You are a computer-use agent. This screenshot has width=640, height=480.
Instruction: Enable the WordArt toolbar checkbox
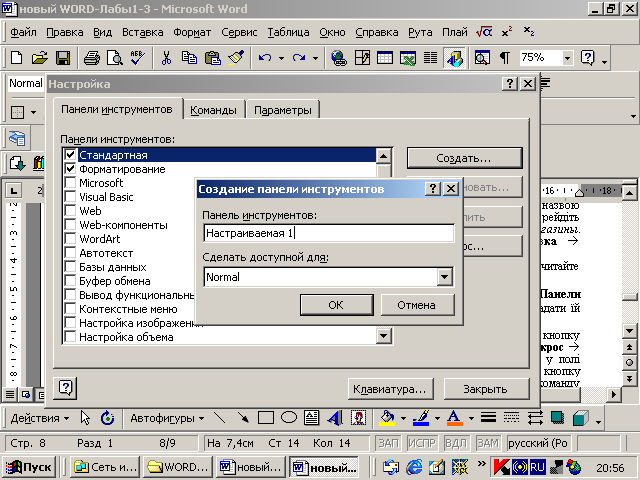pos(70,239)
